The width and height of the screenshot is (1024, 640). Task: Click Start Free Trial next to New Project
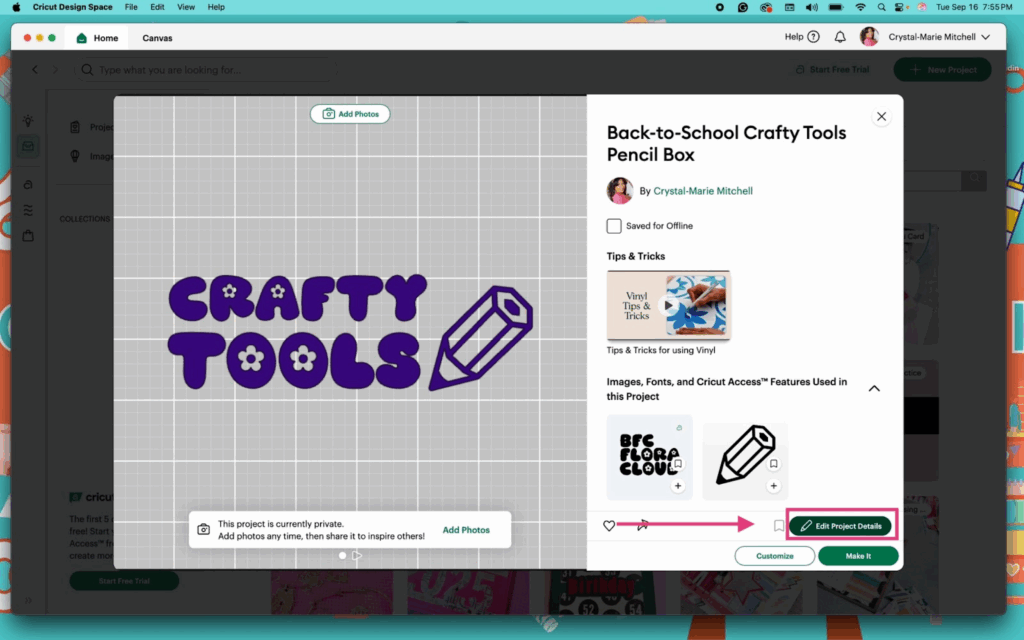[832, 69]
